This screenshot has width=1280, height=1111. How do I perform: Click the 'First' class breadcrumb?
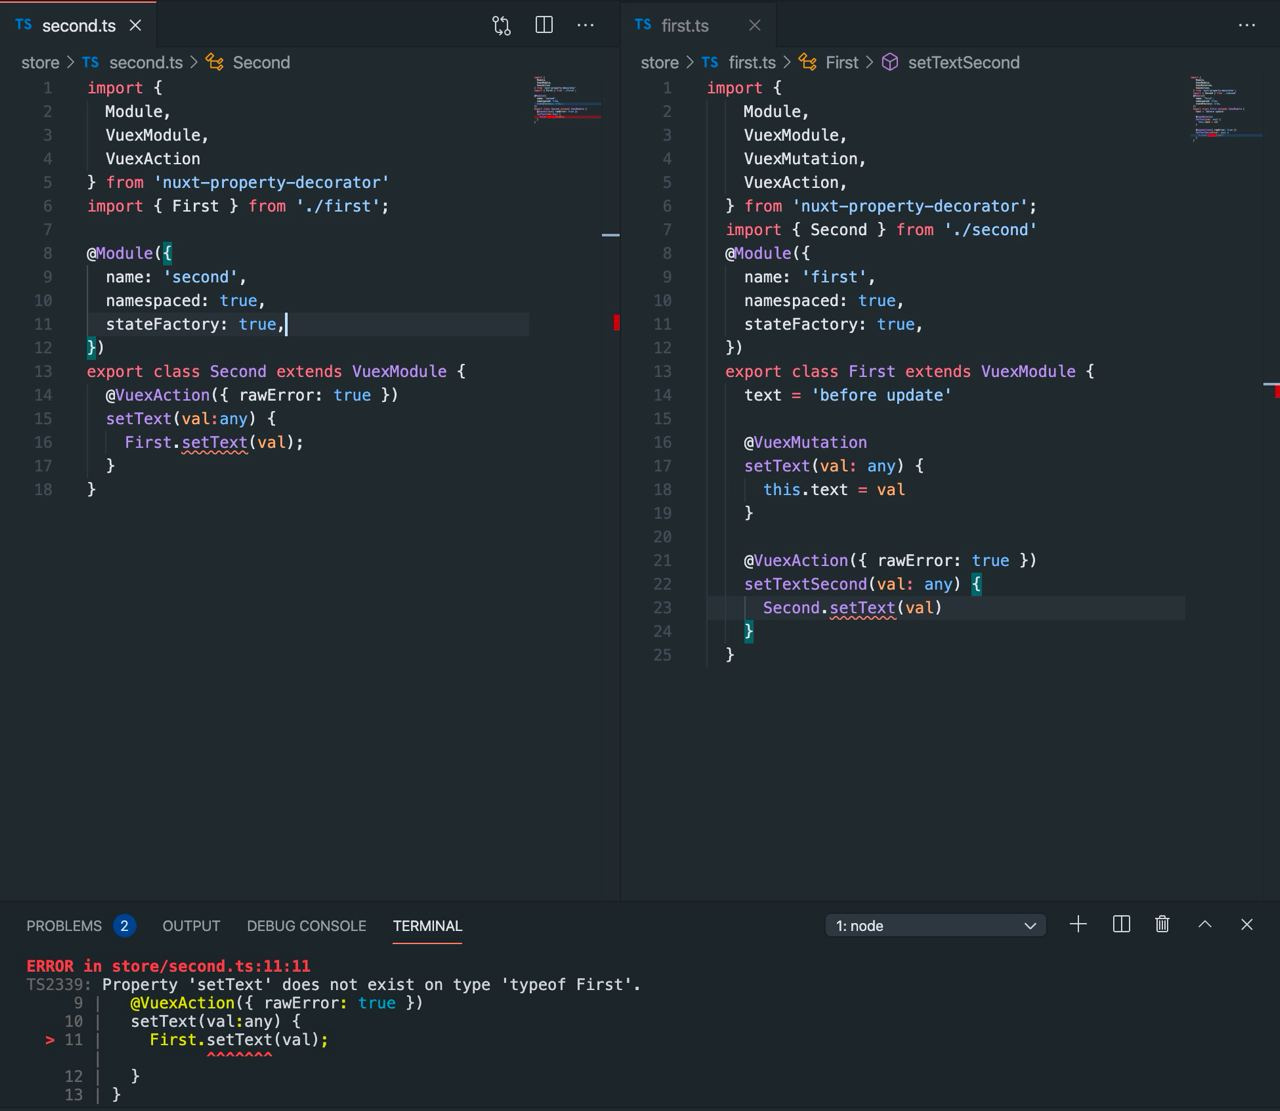click(842, 62)
